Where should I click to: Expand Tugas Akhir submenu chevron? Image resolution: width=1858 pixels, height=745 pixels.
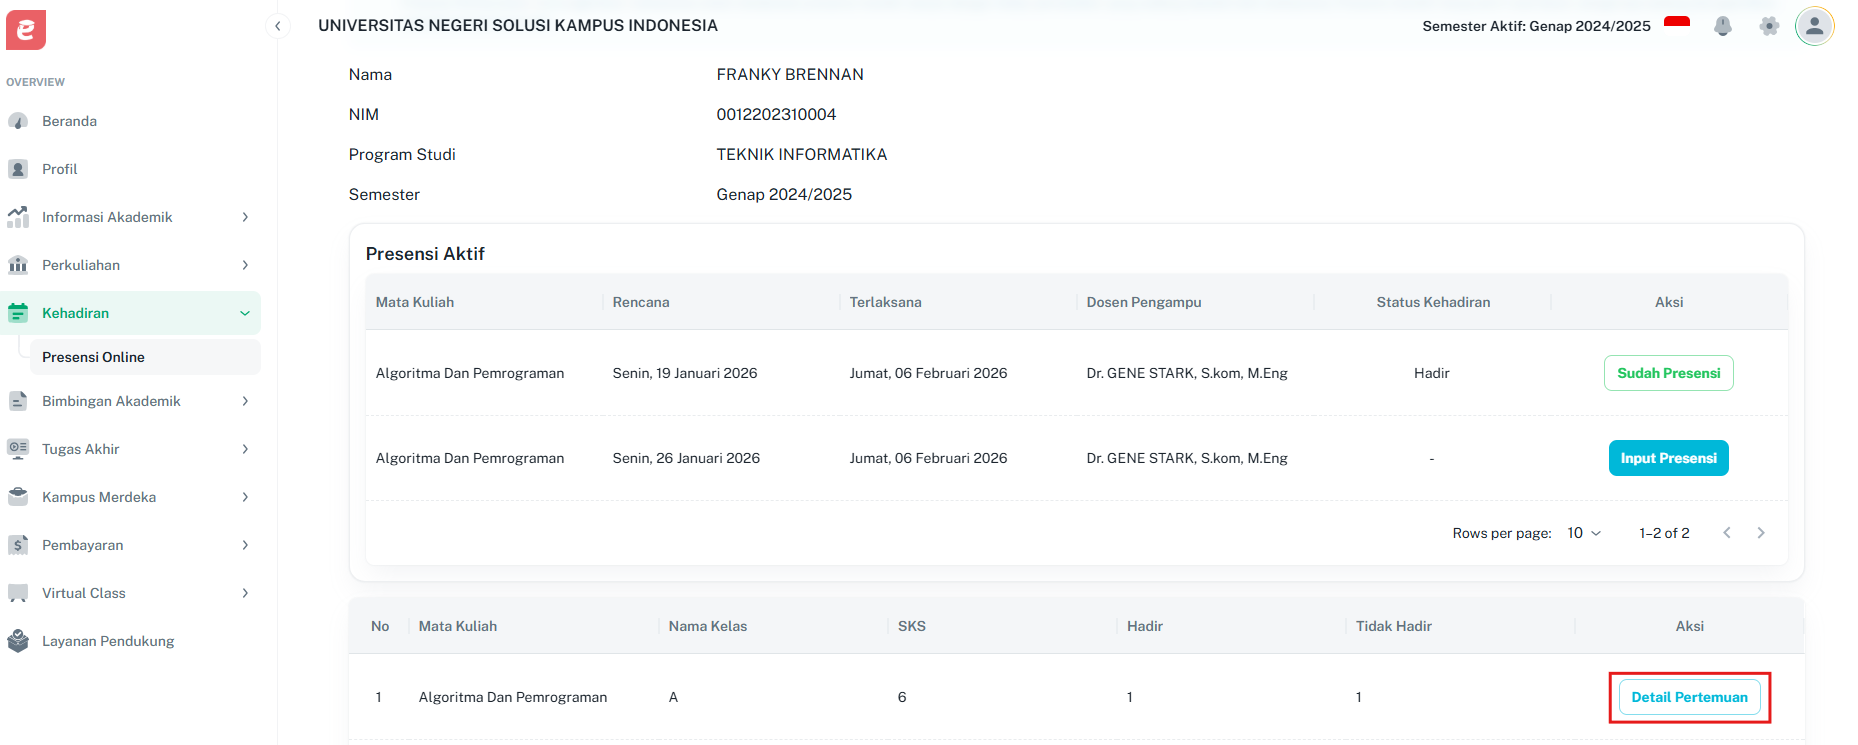(x=245, y=449)
